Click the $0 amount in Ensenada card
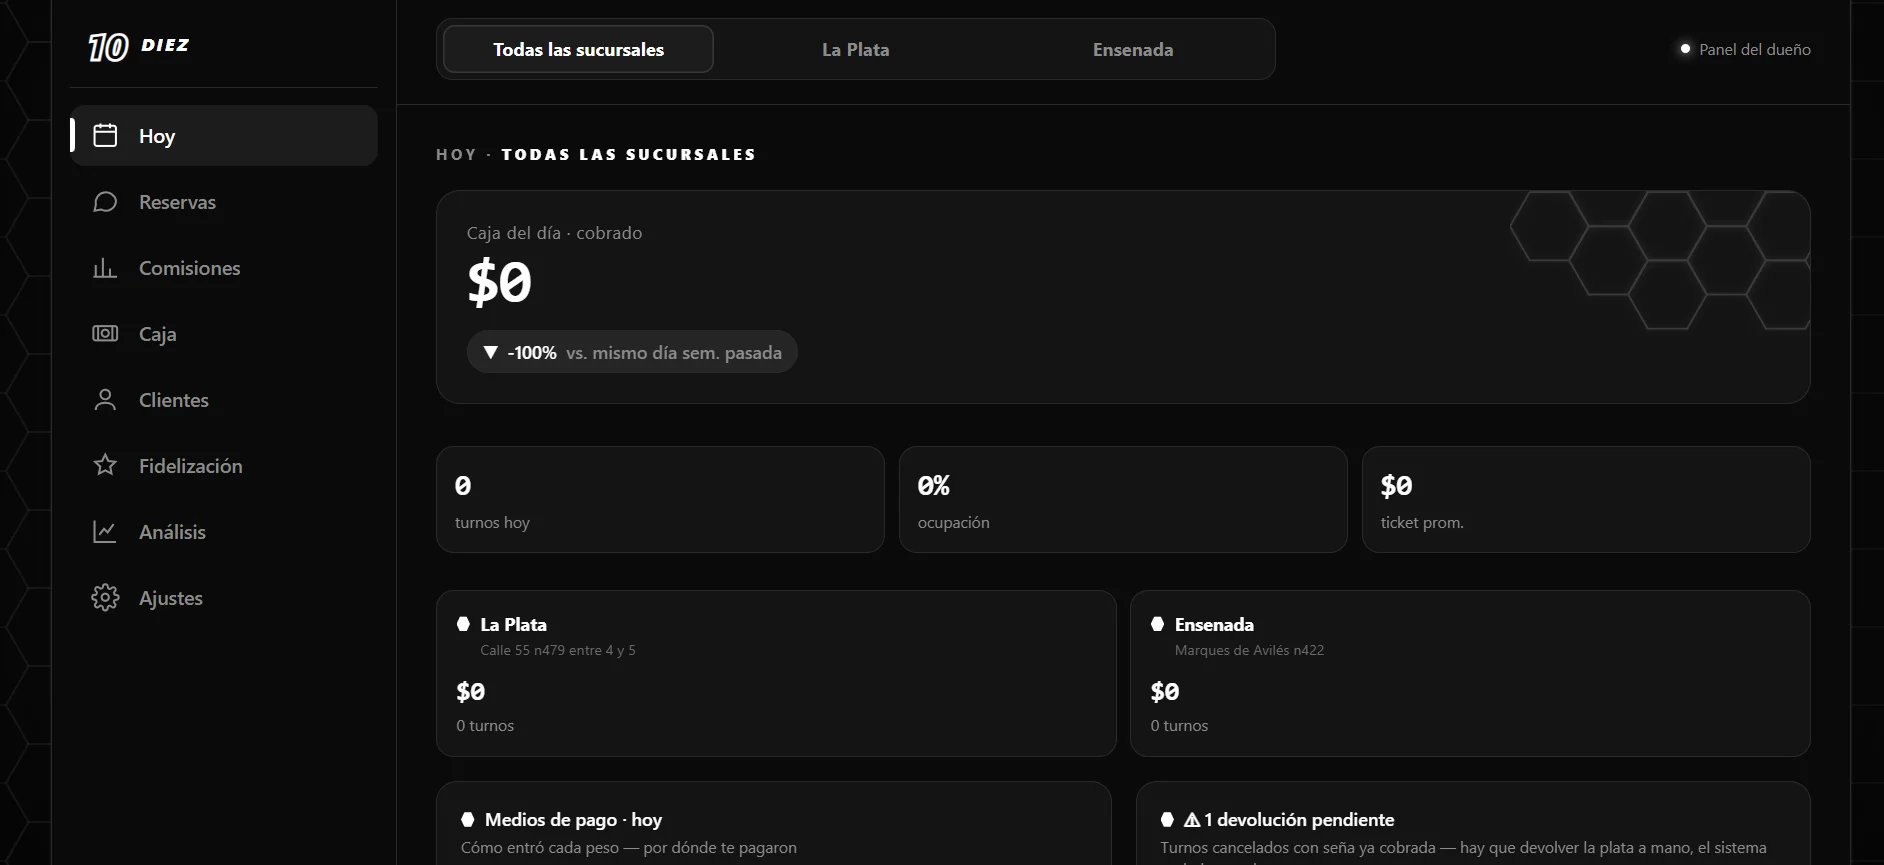 [x=1164, y=692]
